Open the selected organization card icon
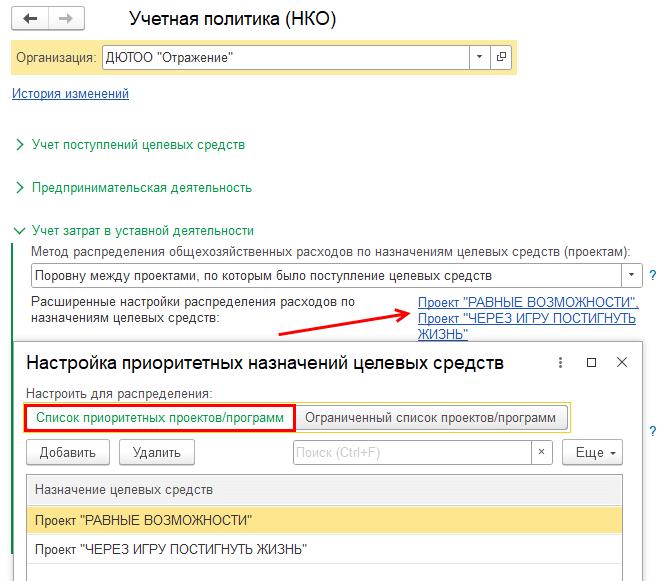Screen dimensions: 663x581 click(x=501, y=57)
